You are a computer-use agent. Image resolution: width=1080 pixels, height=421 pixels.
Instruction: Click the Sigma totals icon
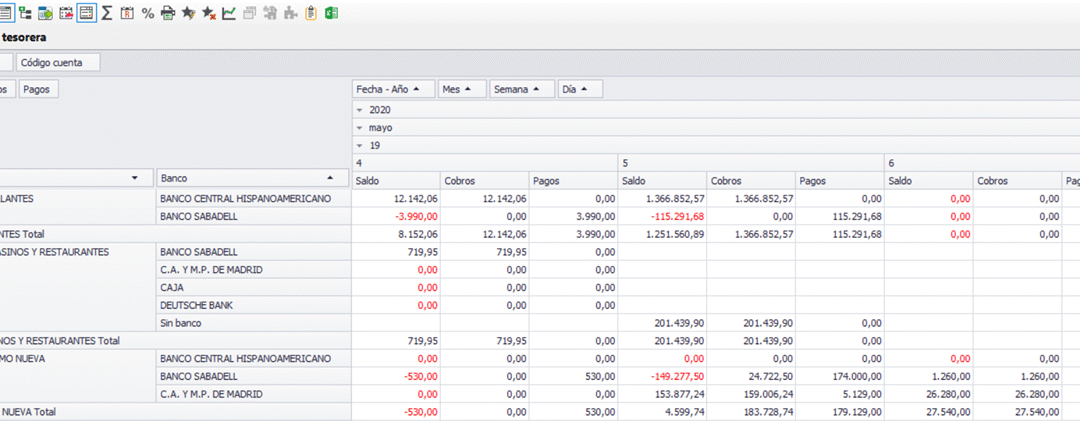click(107, 13)
